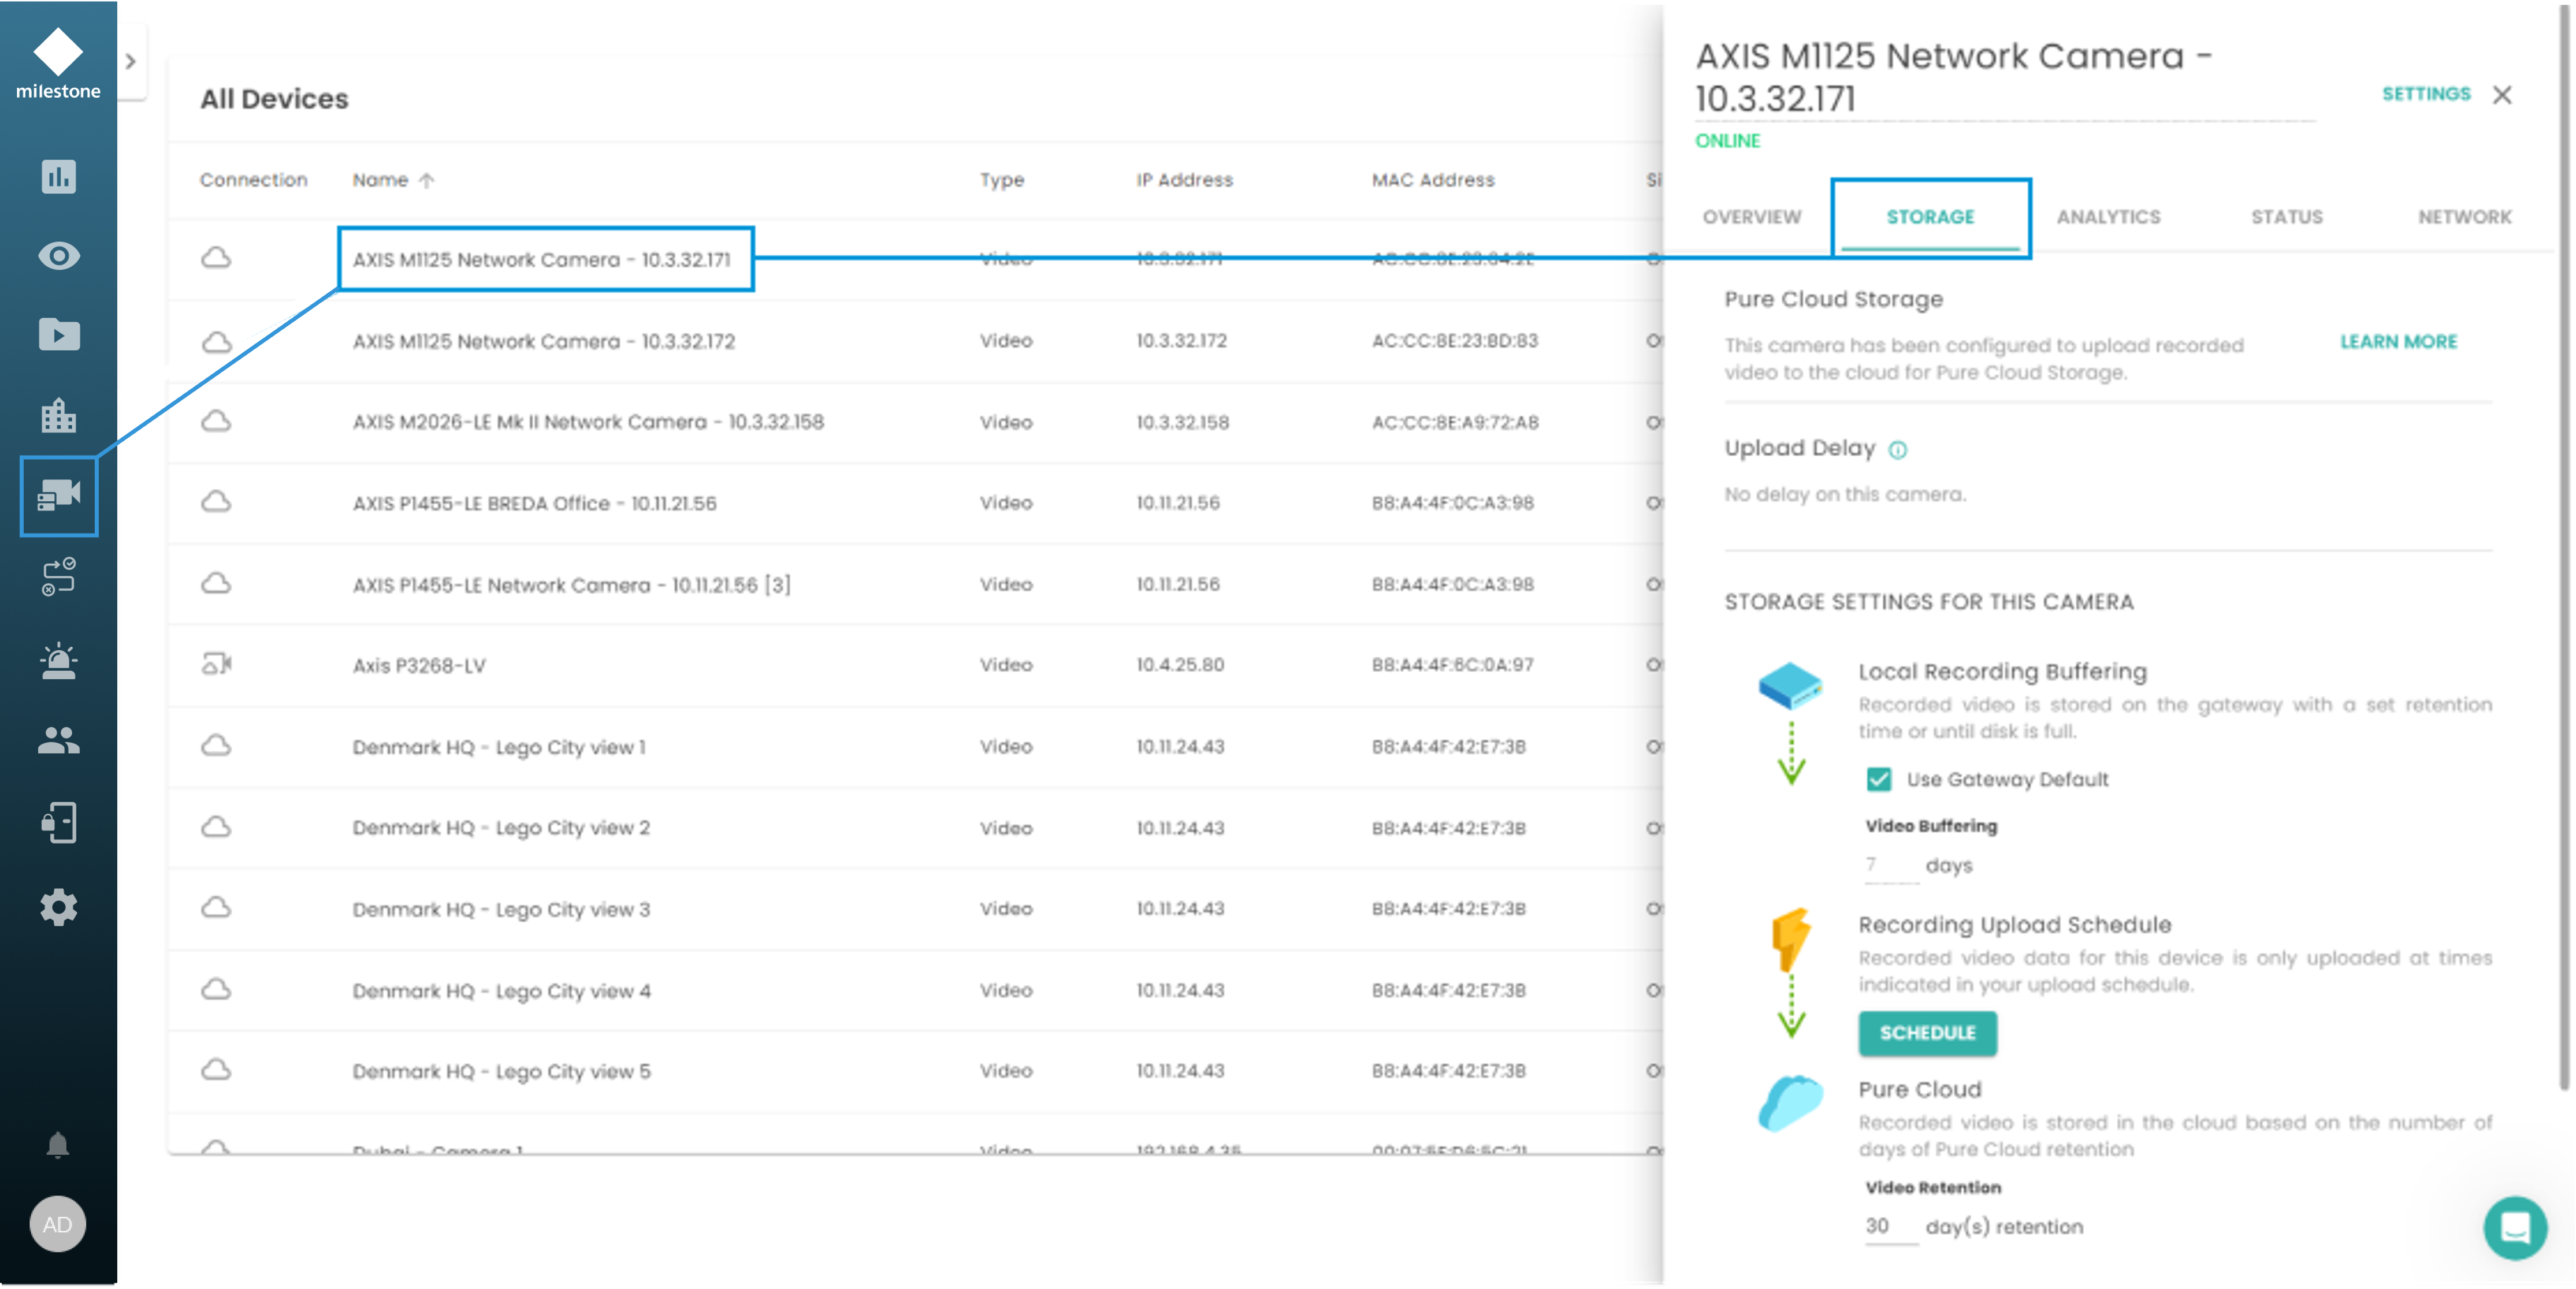Viewport: 2576px width, 1289px height.
Task: Click the SCHEDULE button
Action: click(1927, 1032)
